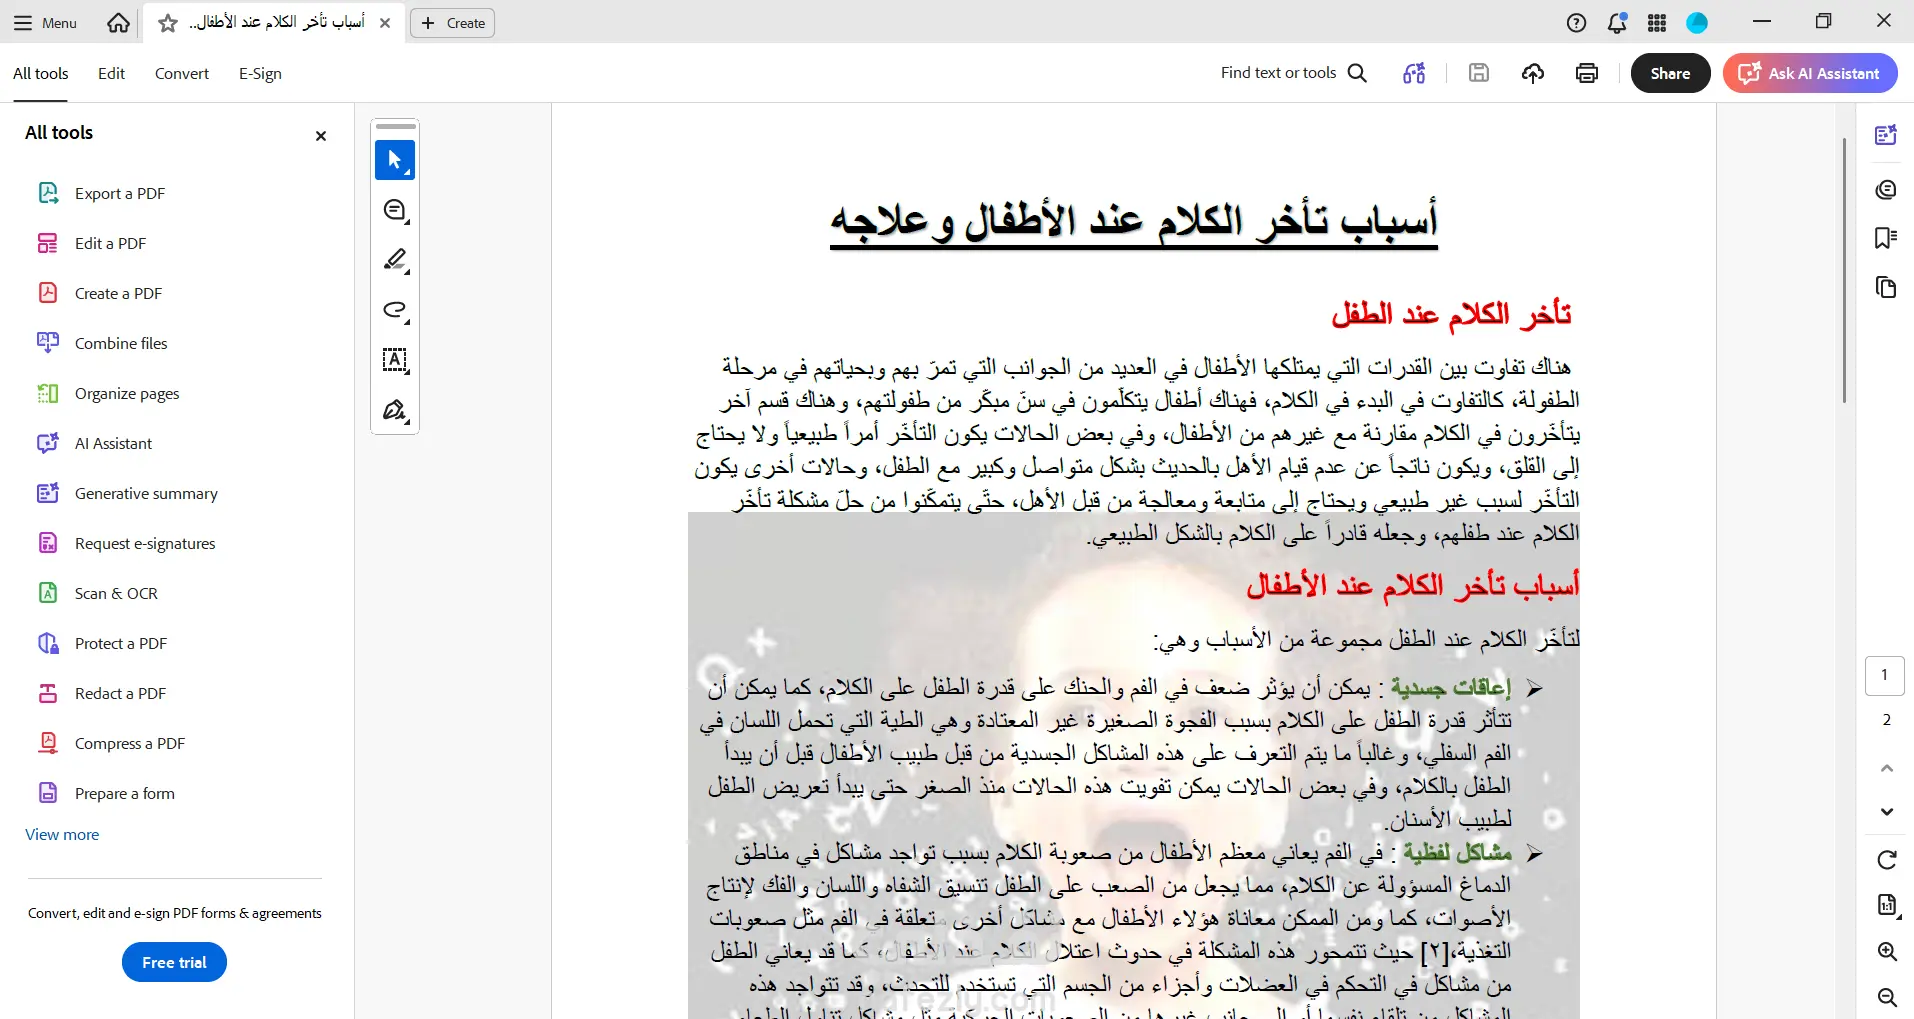Open the apps grid launcher
Viewport: 1914px width, 1019px height.
click(x=1657, y=23)
